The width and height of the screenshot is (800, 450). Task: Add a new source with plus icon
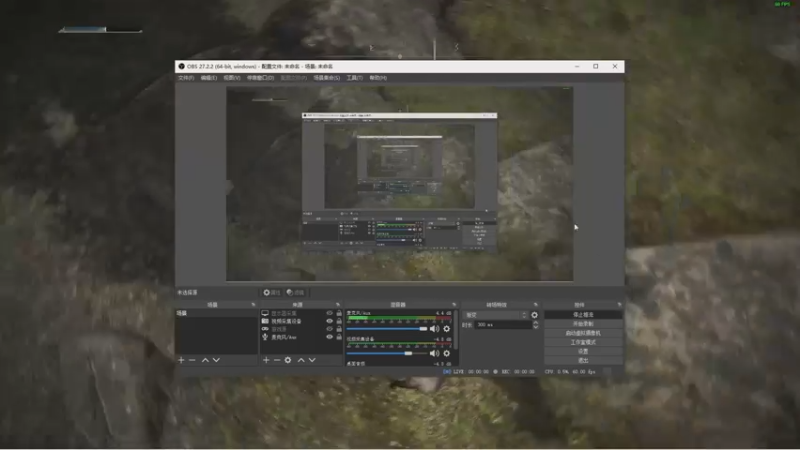[266, 360]
